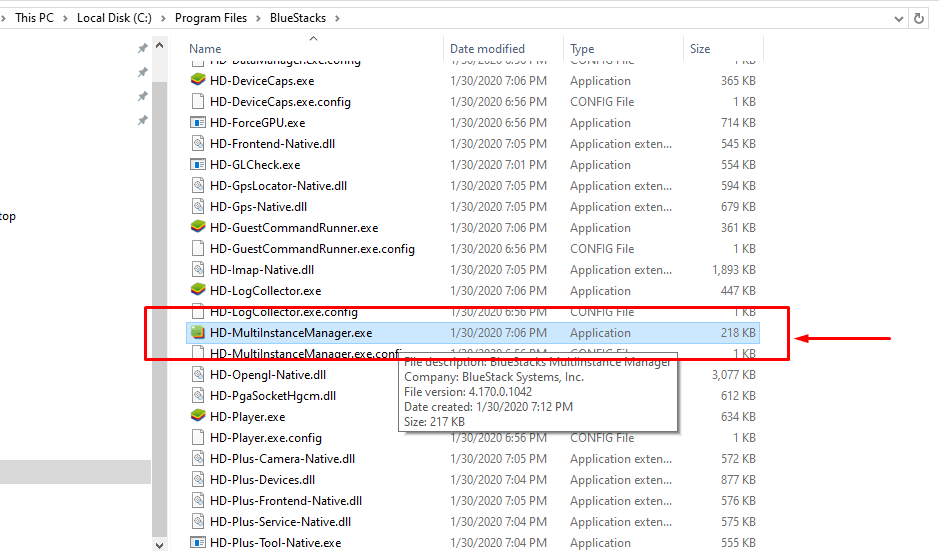
Task: Open the address bar history dropdown
Action: click(x=899, y=19)
